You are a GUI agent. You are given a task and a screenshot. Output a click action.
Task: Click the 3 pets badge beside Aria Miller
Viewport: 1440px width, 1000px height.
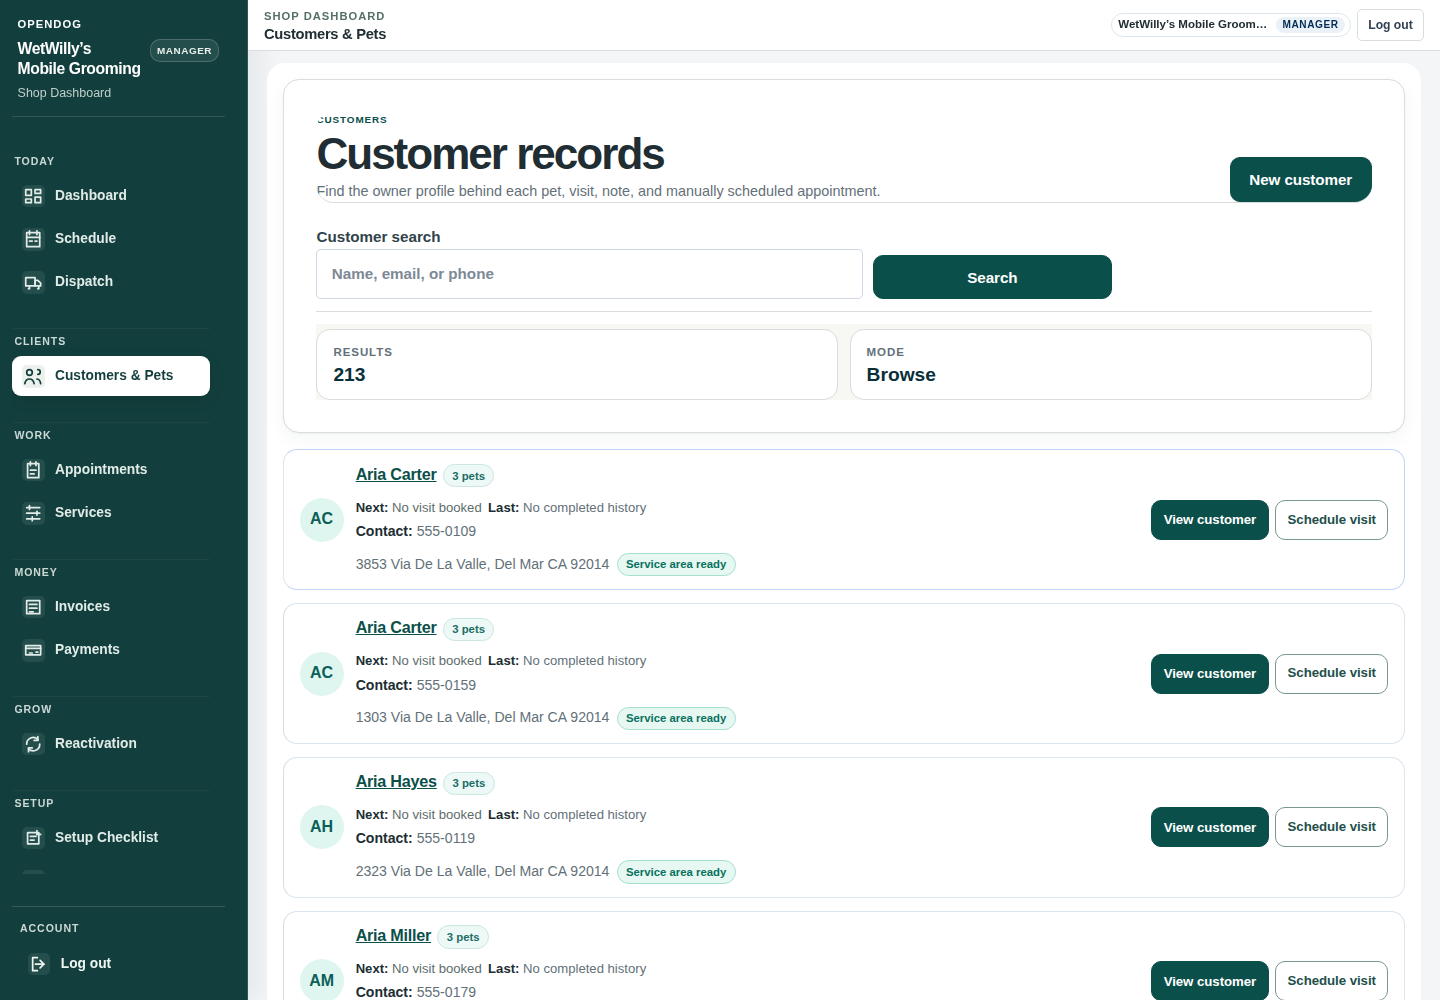(463, 937)
